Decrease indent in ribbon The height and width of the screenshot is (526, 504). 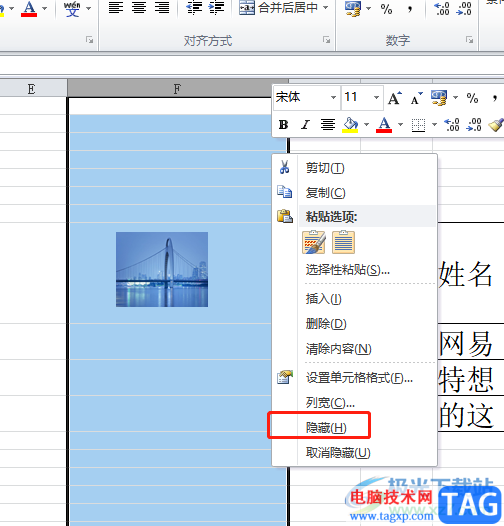pos(194,8)
